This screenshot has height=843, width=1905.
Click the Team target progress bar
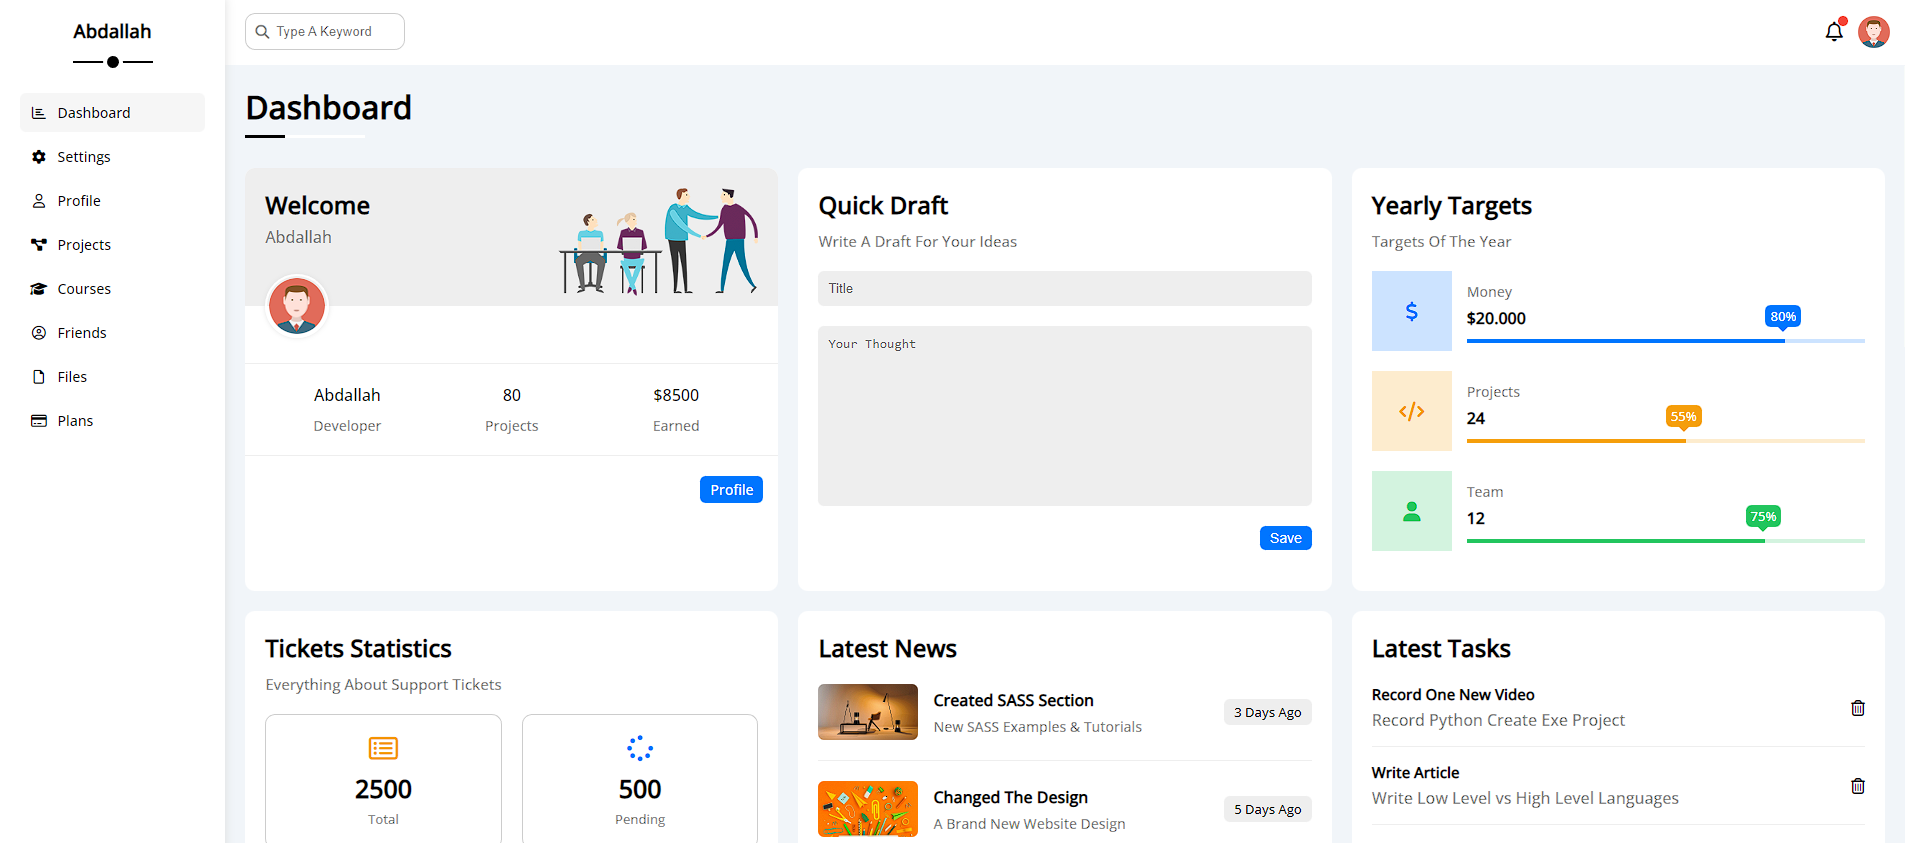pyautogui.click(x=1665, y=541)
